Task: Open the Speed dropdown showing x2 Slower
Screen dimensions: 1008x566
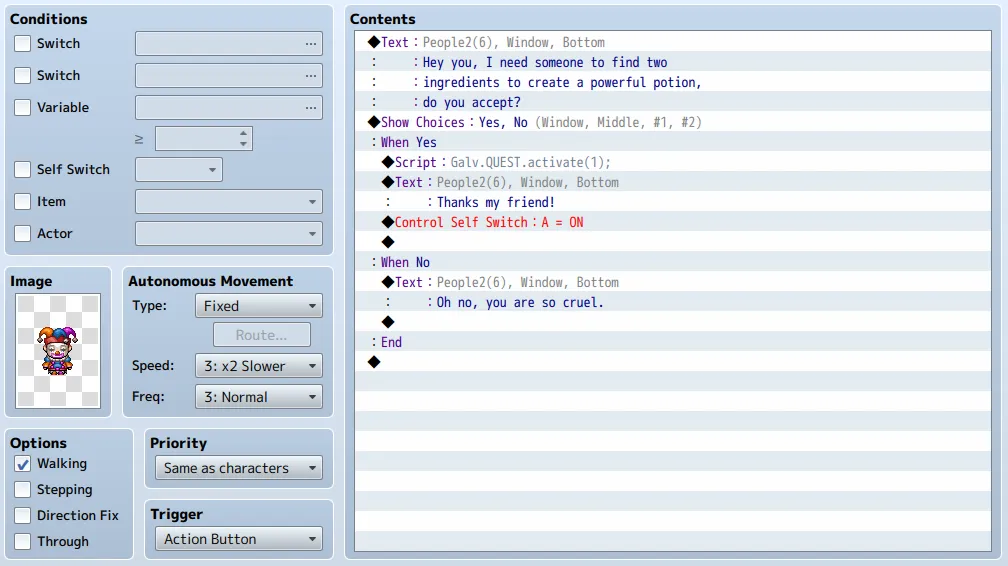Action: click(x=259, y=366)
